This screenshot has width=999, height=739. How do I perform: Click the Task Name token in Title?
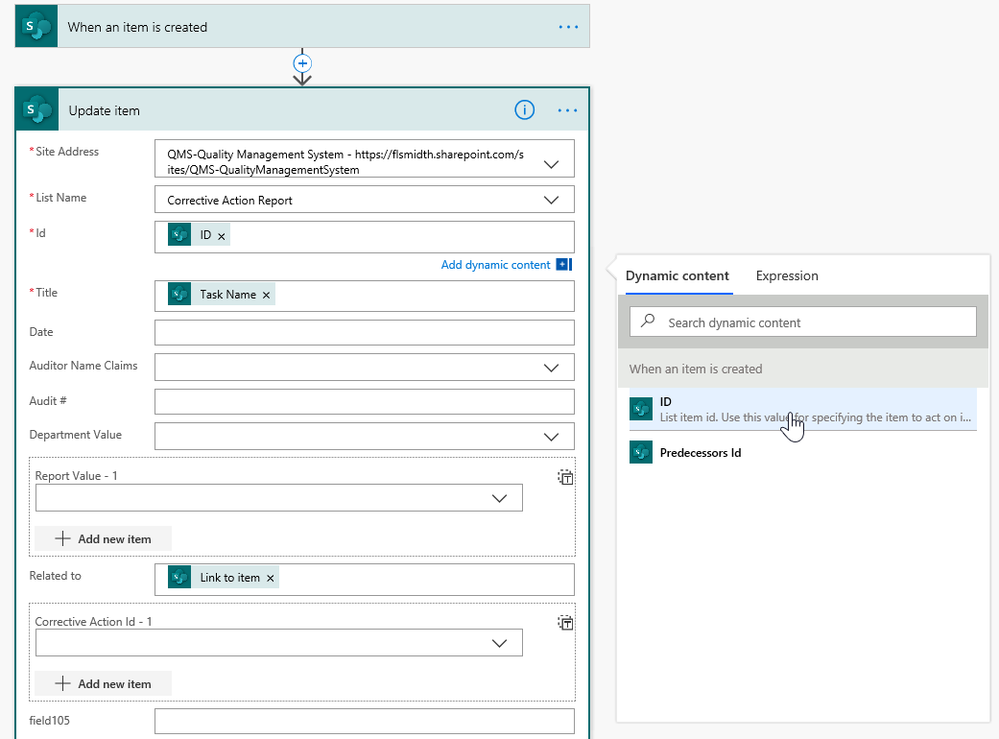pyautogui.click(x=220, y=294)
